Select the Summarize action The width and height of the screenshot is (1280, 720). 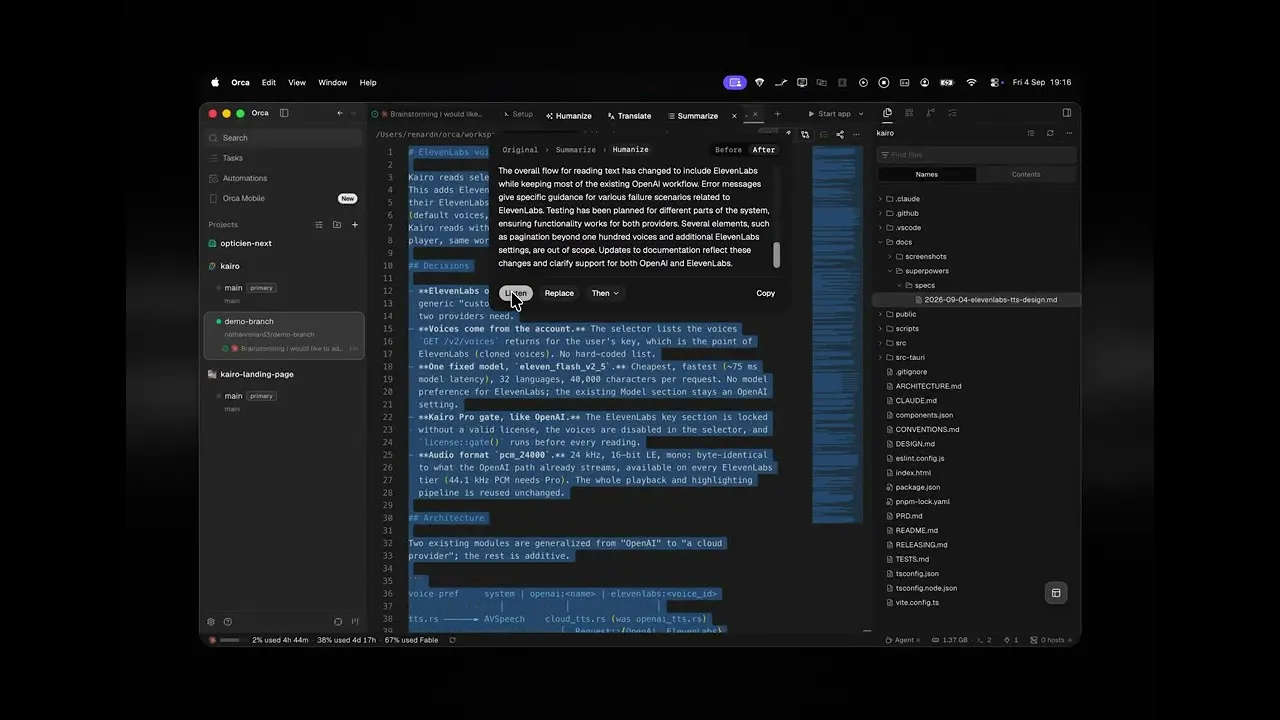tap(692, 116)
